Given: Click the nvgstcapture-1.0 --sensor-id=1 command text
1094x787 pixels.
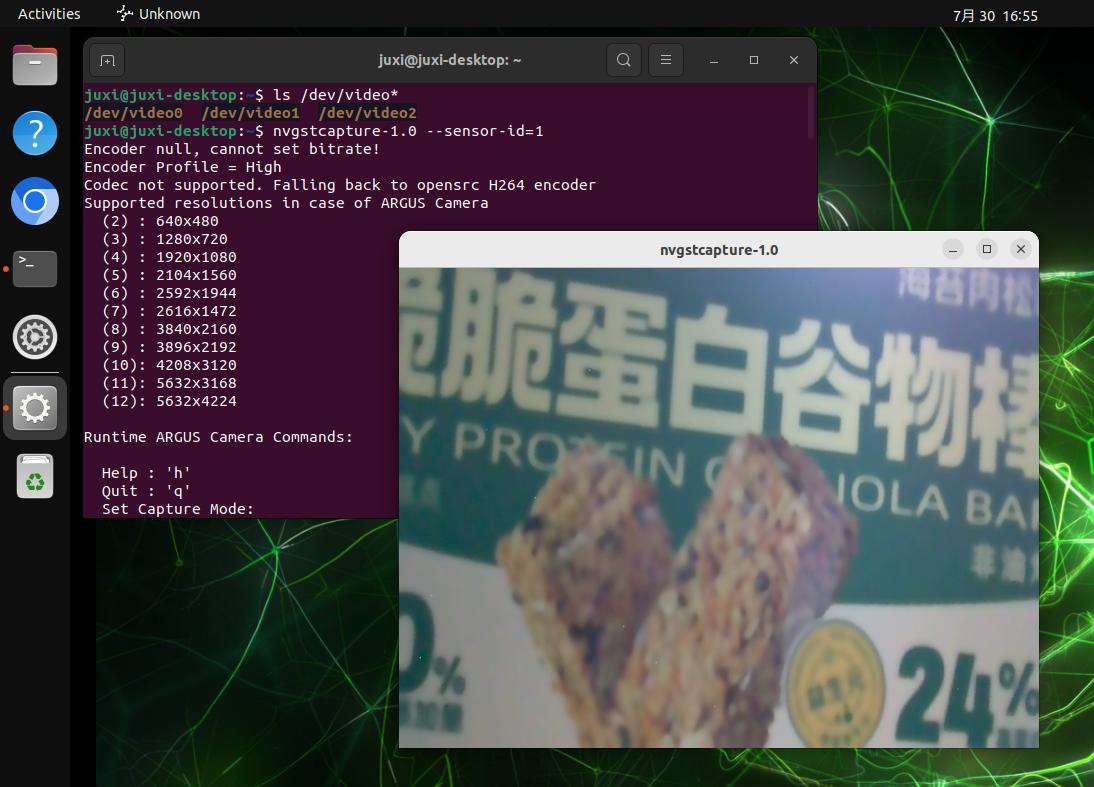Looking at the screenshot, I should 408,131.
